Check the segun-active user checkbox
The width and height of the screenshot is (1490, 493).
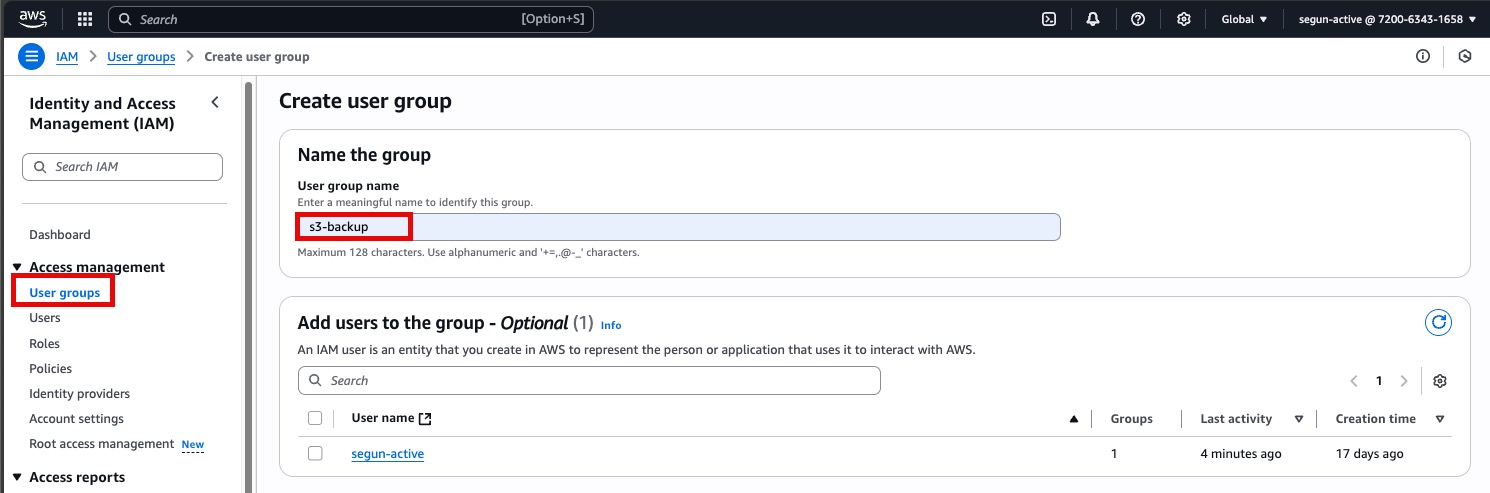click(315, 453)
